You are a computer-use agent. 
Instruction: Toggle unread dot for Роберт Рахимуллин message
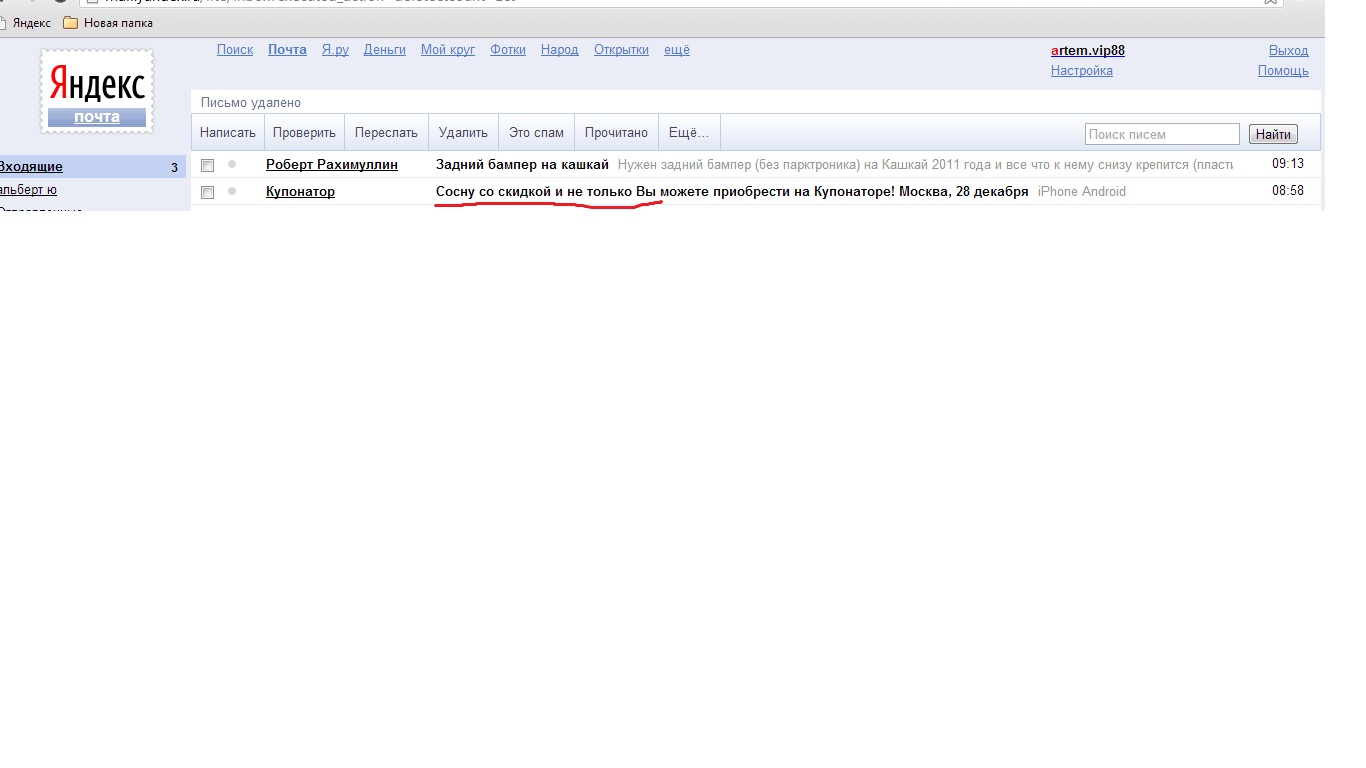(x=232, y=164)
